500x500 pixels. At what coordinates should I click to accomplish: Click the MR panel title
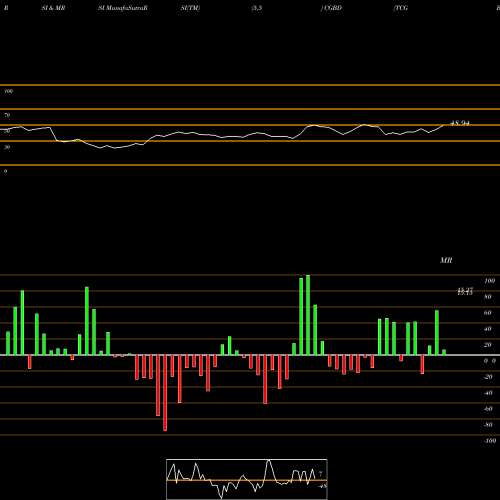[446, 260]
